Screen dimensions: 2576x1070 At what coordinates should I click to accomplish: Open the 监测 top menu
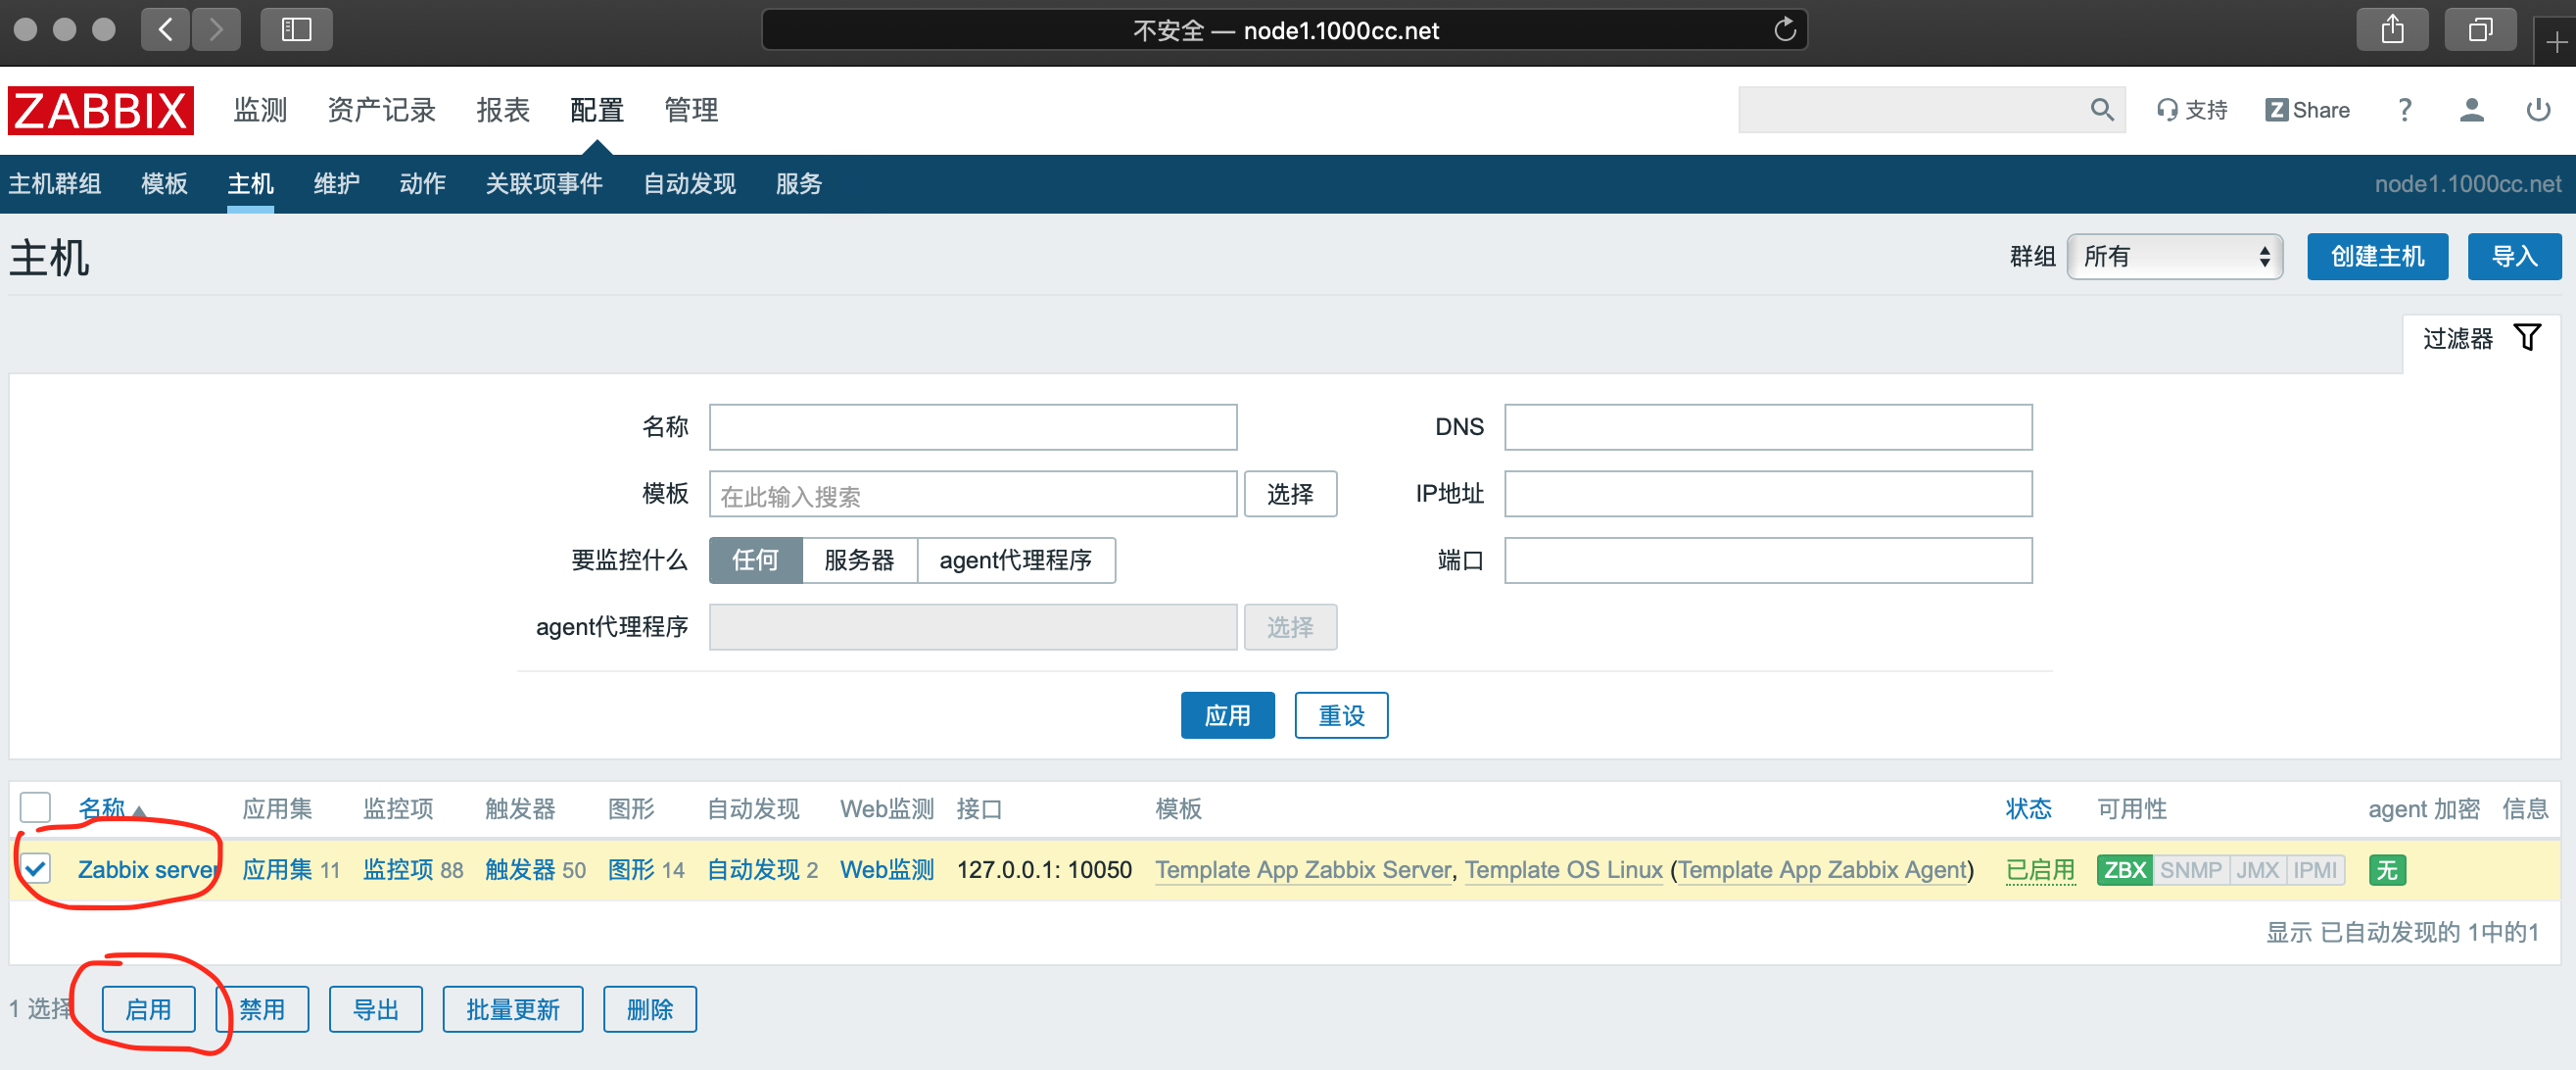(260, 110)
